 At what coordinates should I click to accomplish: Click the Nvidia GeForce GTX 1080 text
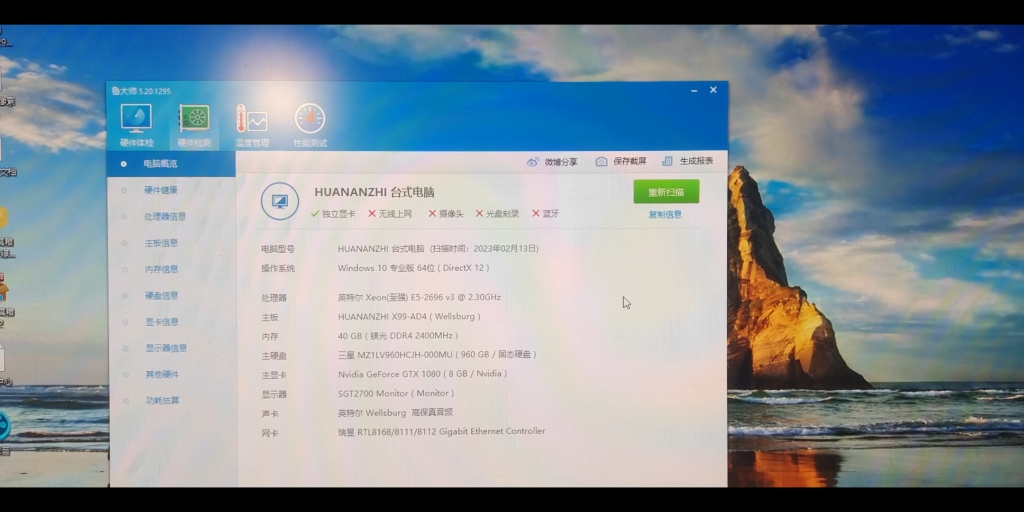click(x=423, y=374)
